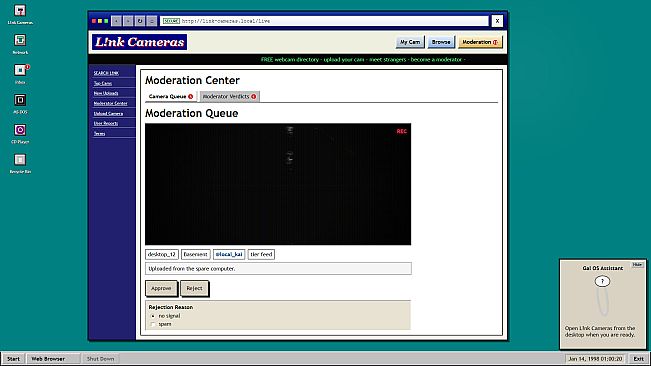
Task: Open the Inbox desktop icon with red badge
Action: click(x=20, y=73)
